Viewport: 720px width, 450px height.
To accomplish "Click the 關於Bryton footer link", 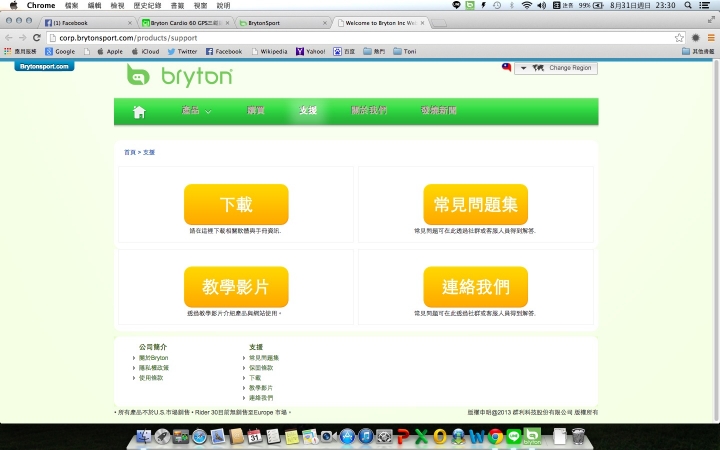I will click(153, 358).
